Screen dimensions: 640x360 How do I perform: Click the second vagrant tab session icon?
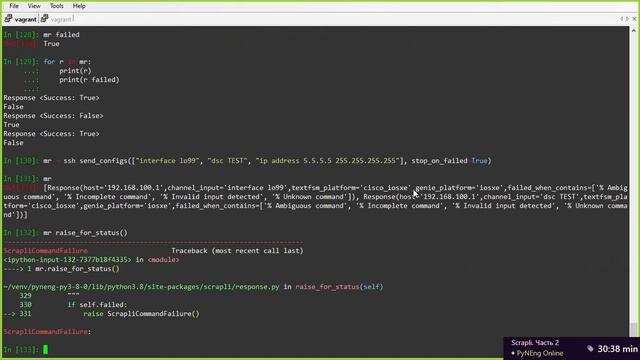tap(44, 19)
